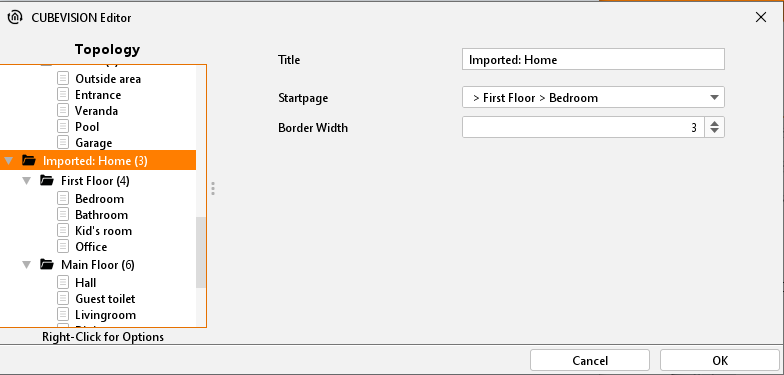
Task: Click the folder icon of First Floor
Action: (x=47, y=180)
